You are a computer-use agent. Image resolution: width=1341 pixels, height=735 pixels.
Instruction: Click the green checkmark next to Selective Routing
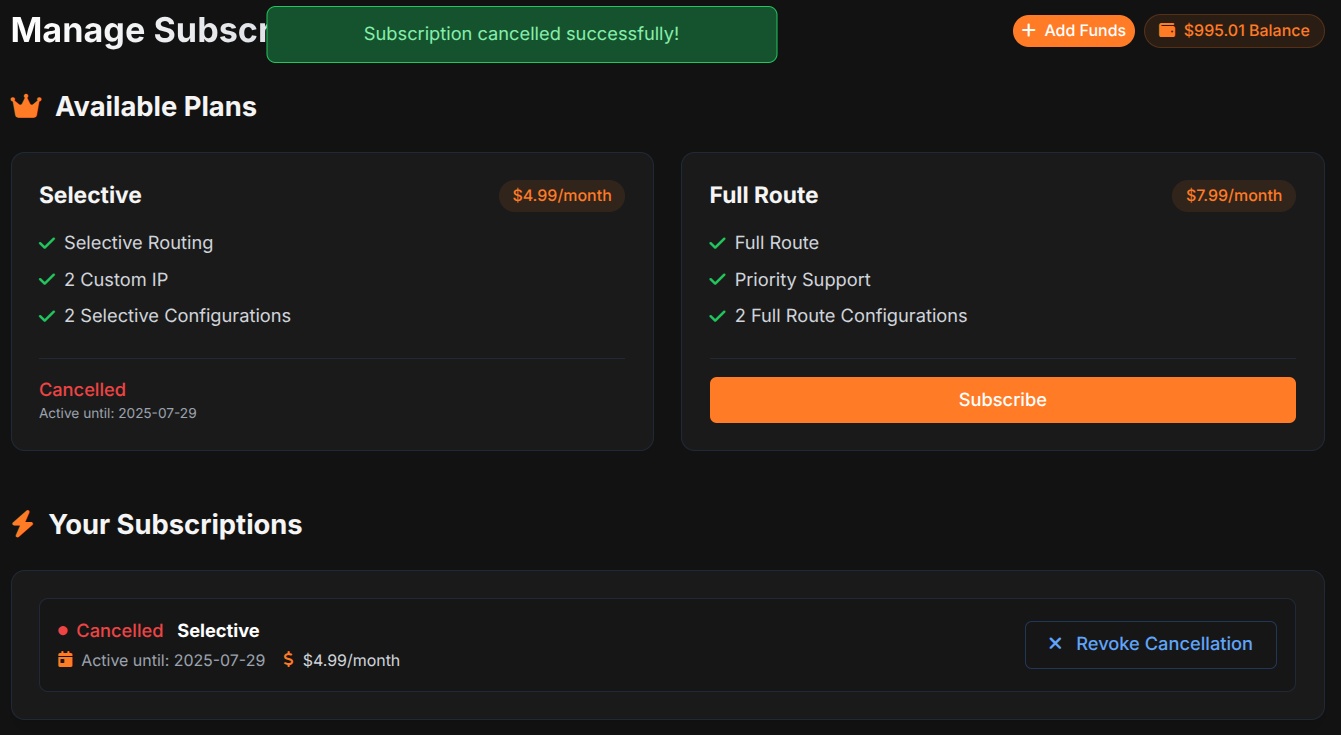coord(47,243)
